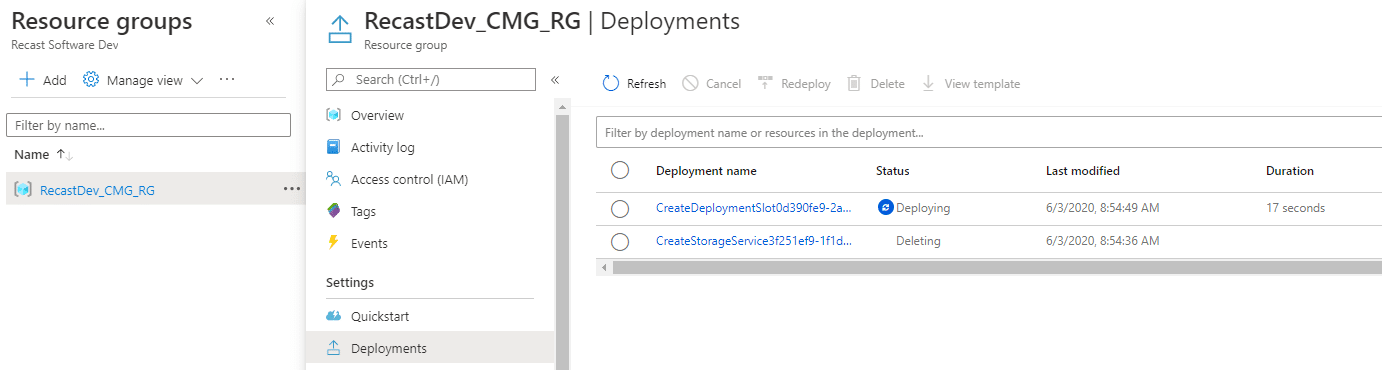Click the Cancel deployment icon
Screen dimensions: 1382x370
[690, 84]
